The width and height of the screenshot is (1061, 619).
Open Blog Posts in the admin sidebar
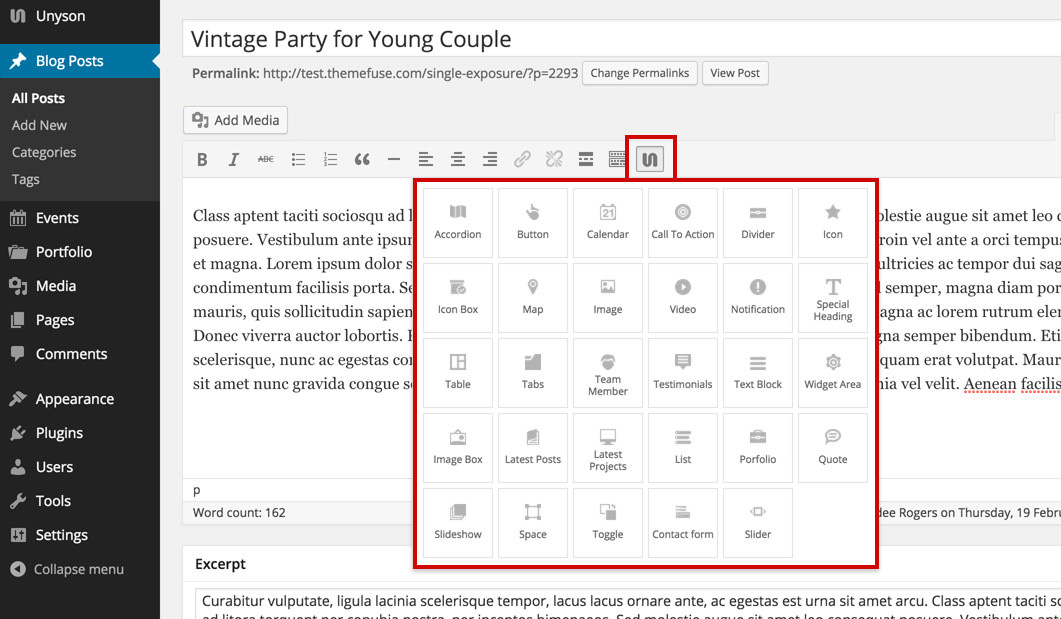80,61
